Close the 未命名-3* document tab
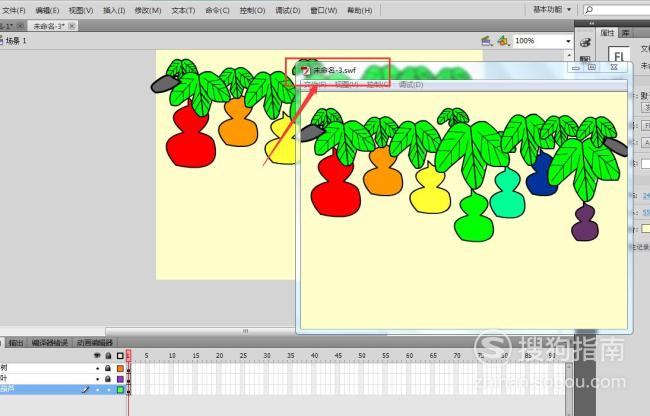Viewport: 650px width, 416px height. point(72,26)
